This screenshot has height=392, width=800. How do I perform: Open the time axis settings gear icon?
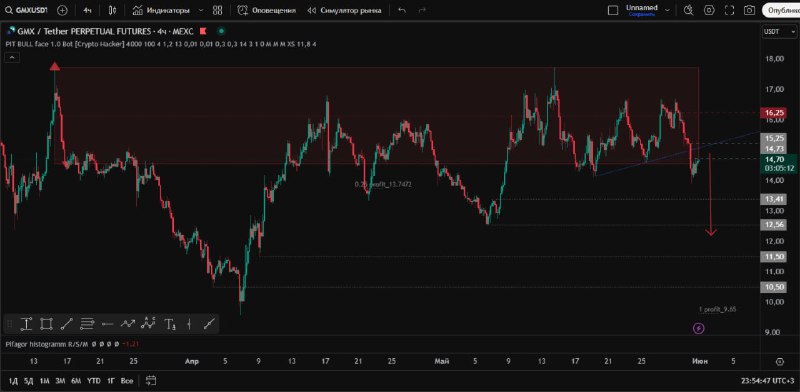pyautogui.click(x=780, y=361)
